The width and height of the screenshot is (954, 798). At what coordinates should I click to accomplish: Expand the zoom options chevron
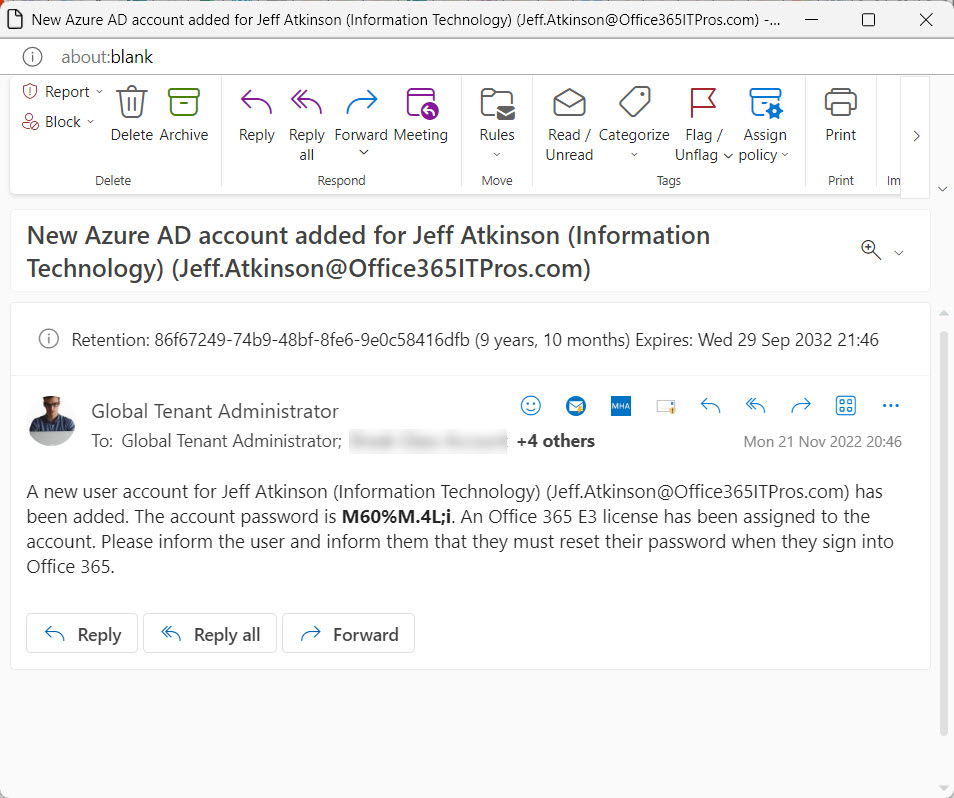tap(899, 252)
